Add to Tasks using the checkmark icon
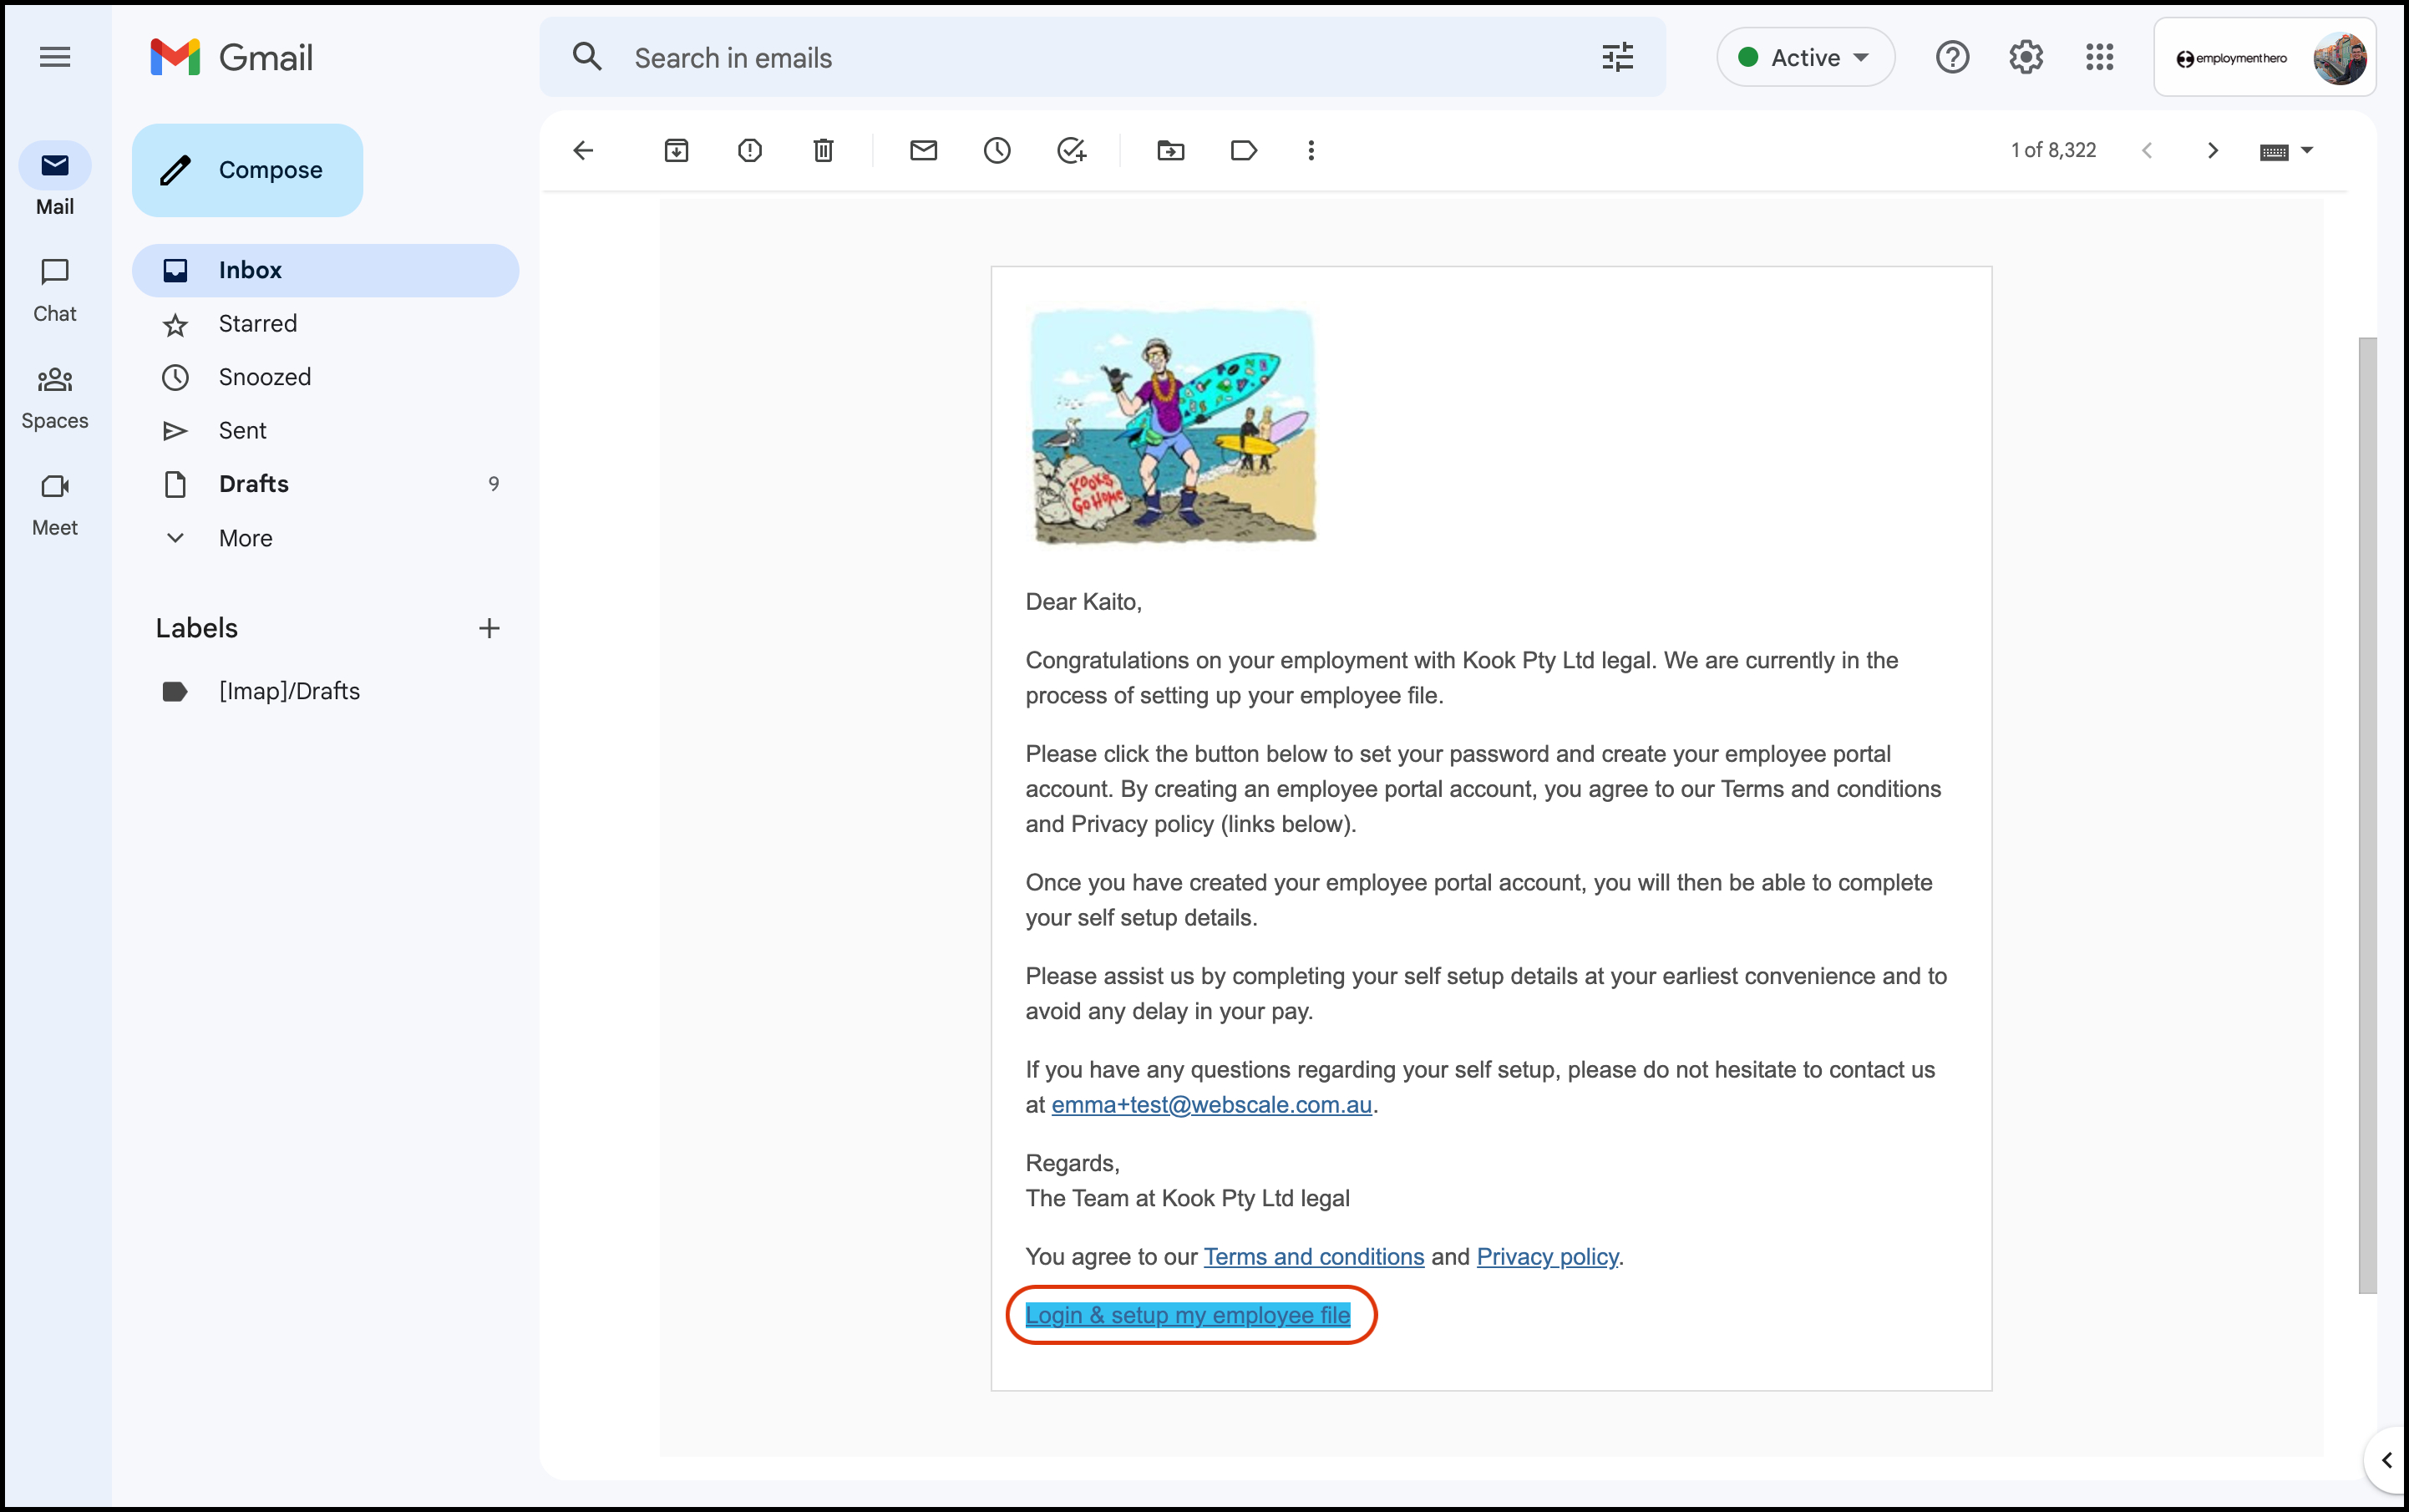 tap(1071, 151)
